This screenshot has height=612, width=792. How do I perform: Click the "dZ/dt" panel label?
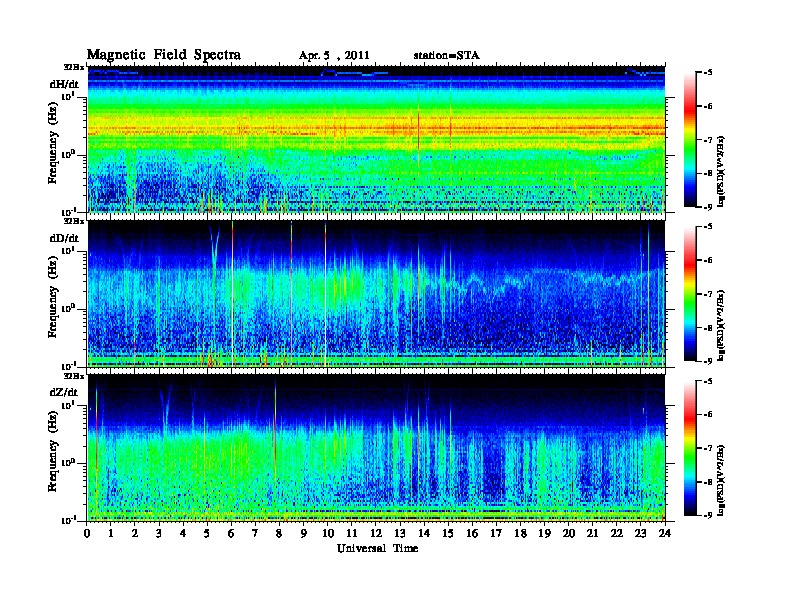[64, 392]
